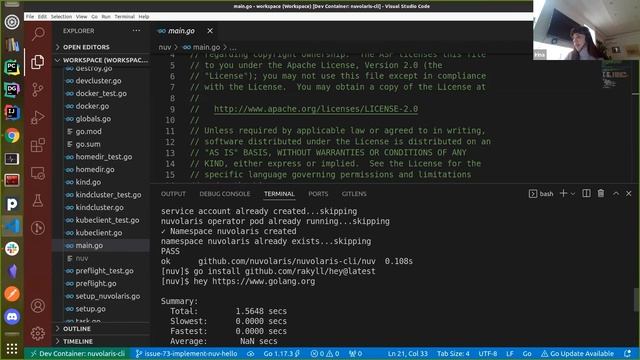Collapse the Workspace folder section

click(101, 60)
